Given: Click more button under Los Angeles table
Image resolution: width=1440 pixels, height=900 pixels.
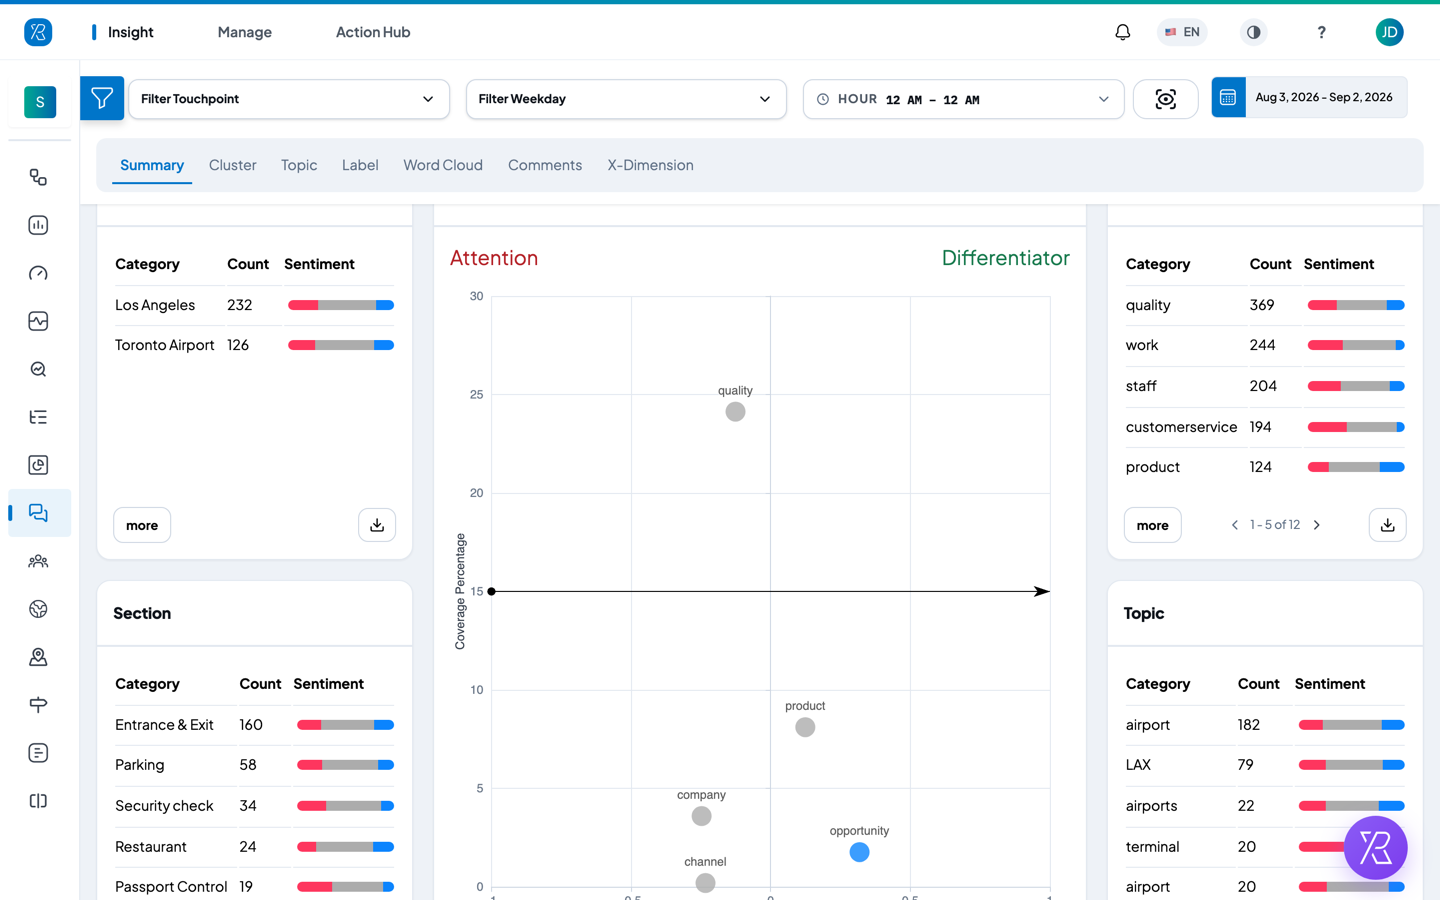Looking at the screenshot, I should click(142, 525).
